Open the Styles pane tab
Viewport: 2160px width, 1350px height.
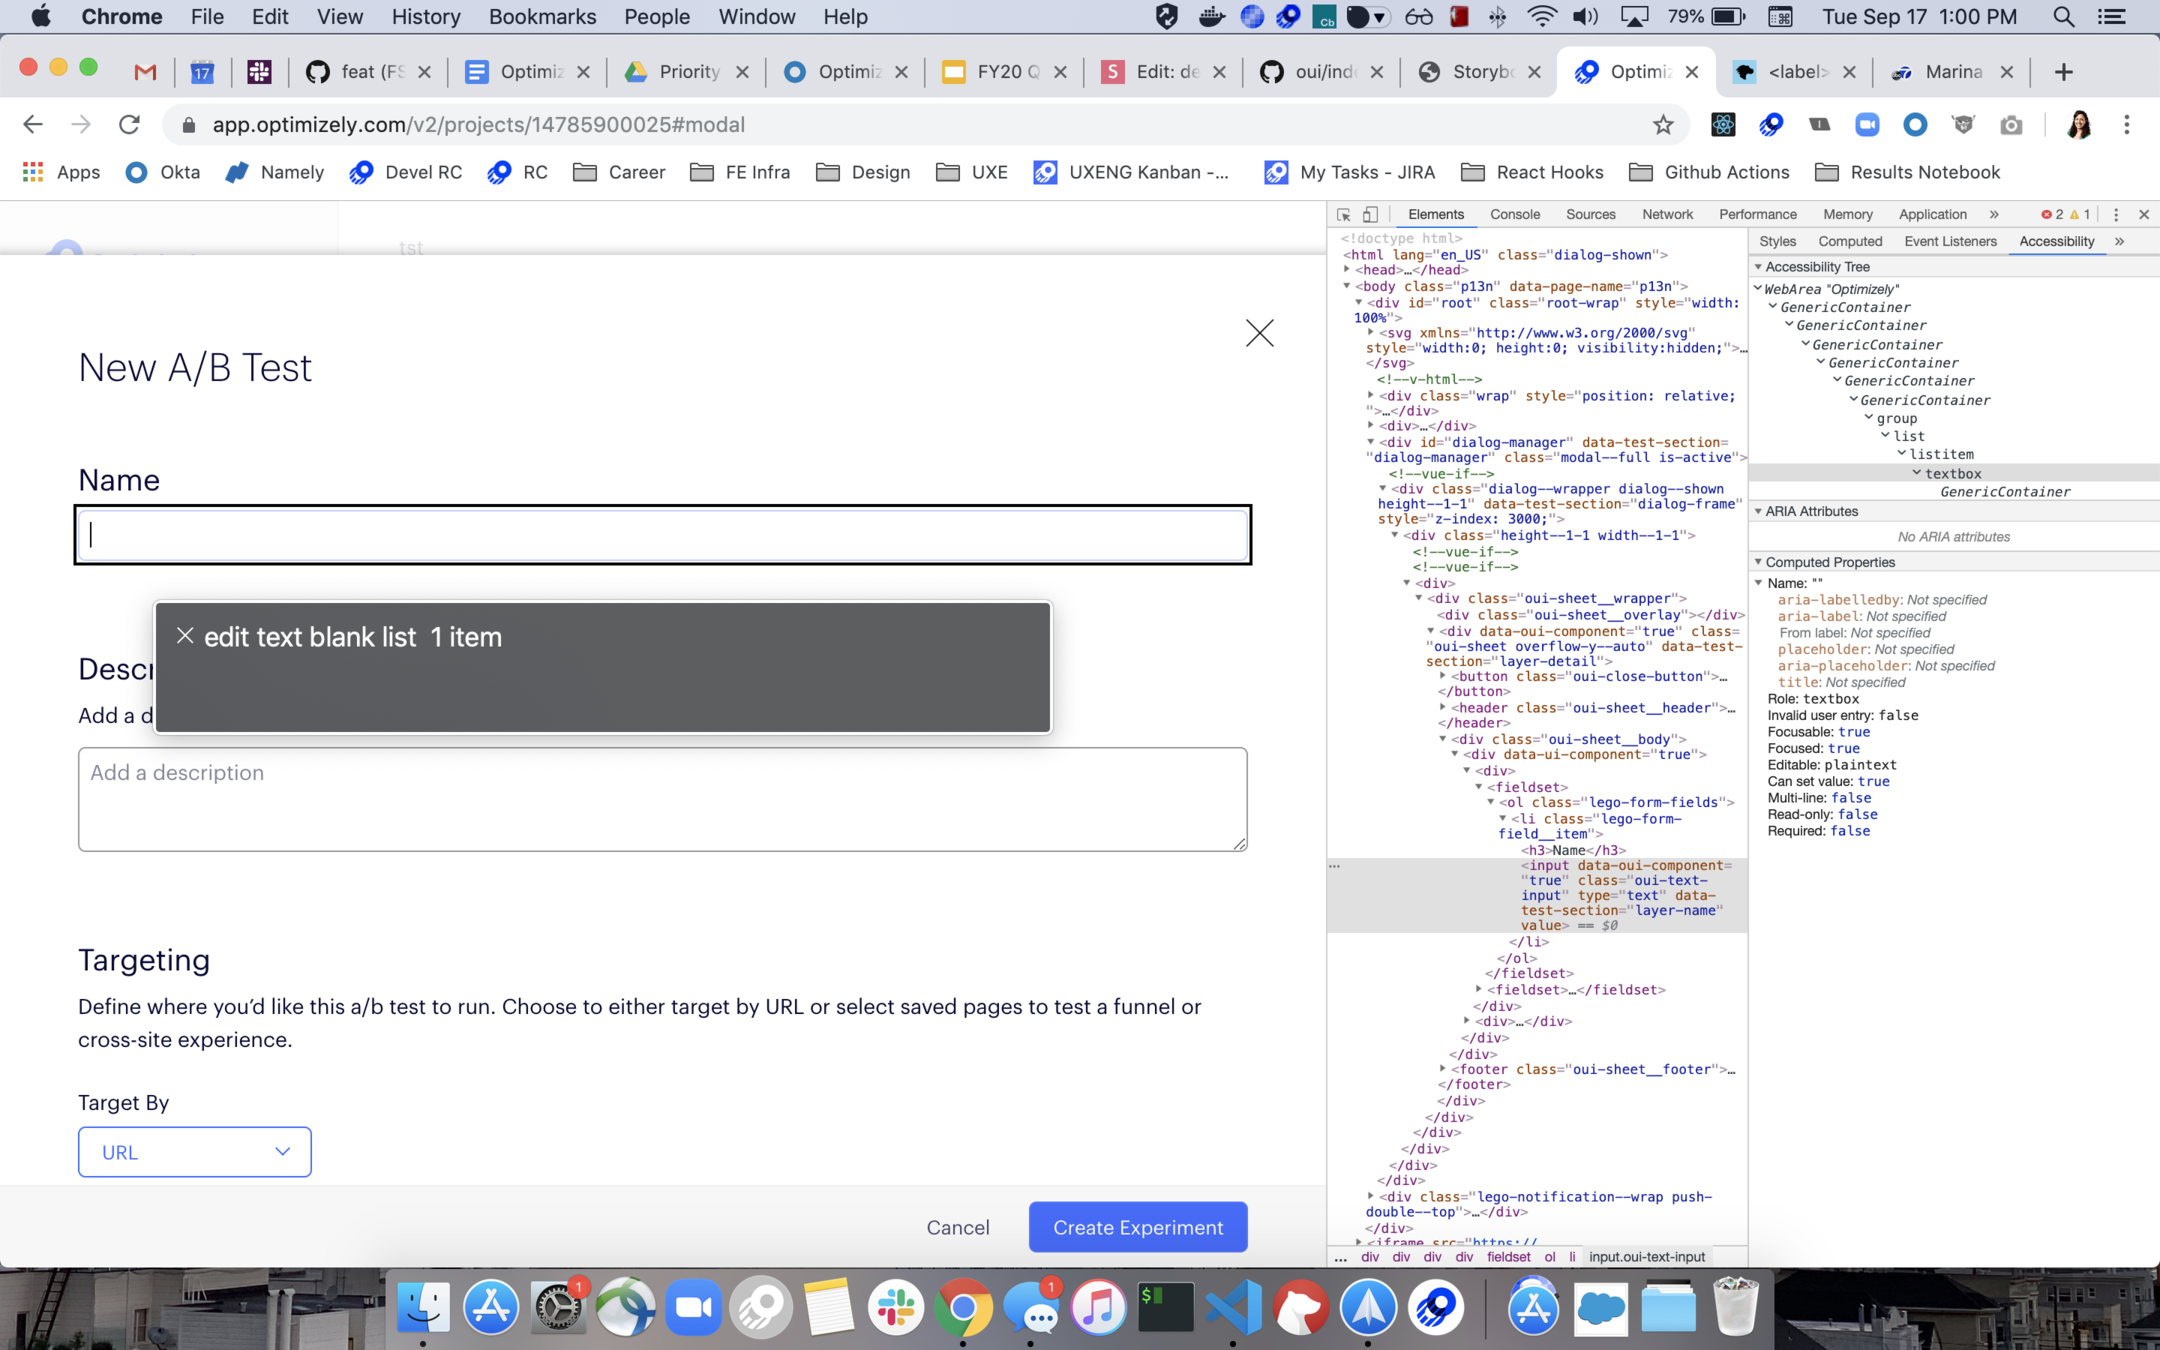(x=1777, y=241)
